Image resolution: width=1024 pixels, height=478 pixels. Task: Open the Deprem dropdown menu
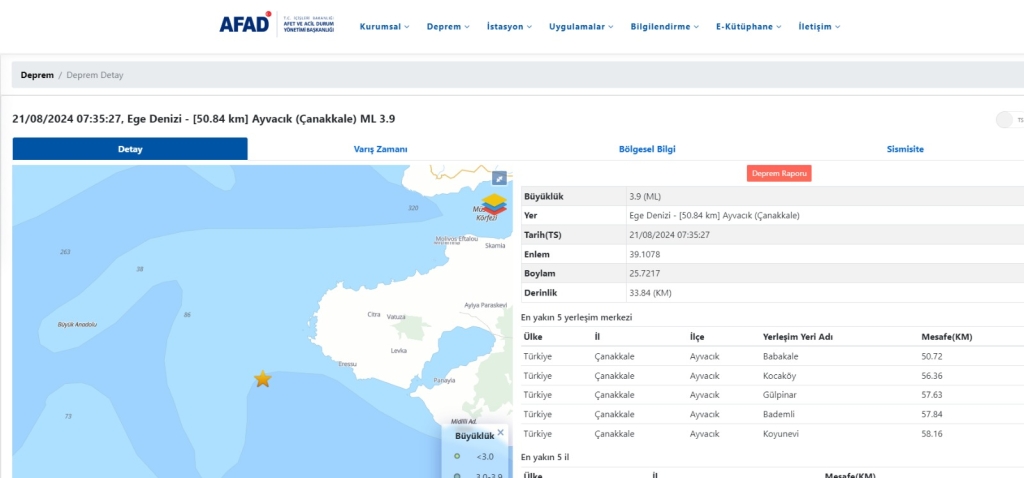click(x=448, y=27)
